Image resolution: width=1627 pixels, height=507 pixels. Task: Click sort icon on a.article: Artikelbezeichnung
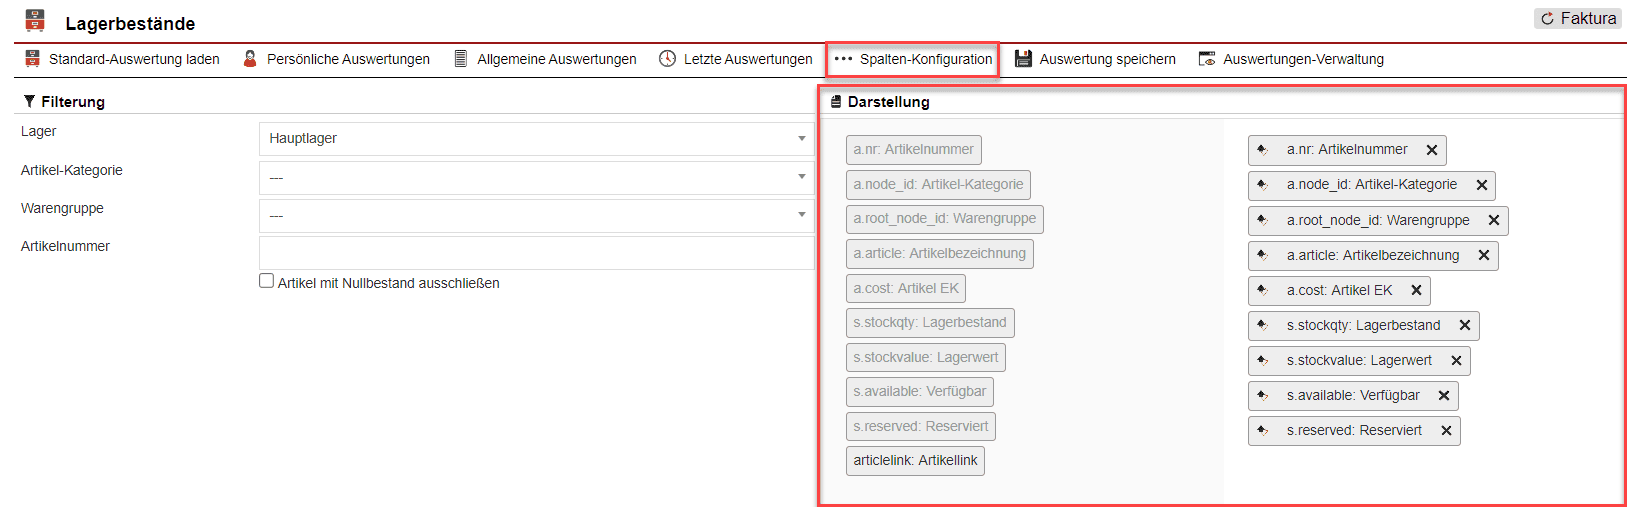point(1263,256)
